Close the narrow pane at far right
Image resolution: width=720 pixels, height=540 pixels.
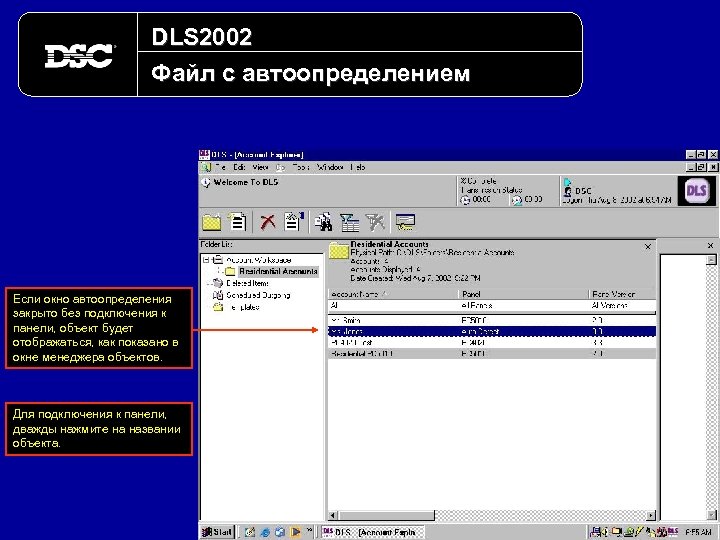[710, 246]
